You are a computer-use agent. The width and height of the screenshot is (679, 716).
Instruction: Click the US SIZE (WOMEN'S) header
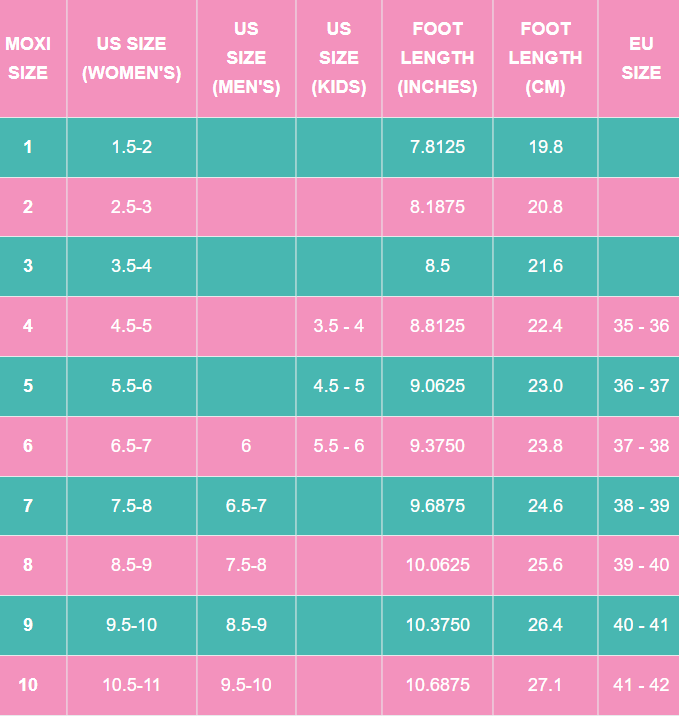point(132,58)
